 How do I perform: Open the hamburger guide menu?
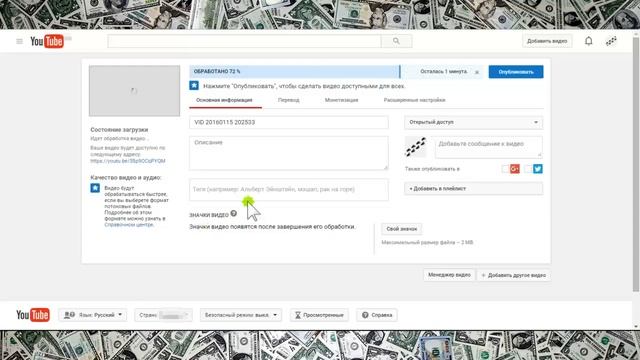[19, 41]
